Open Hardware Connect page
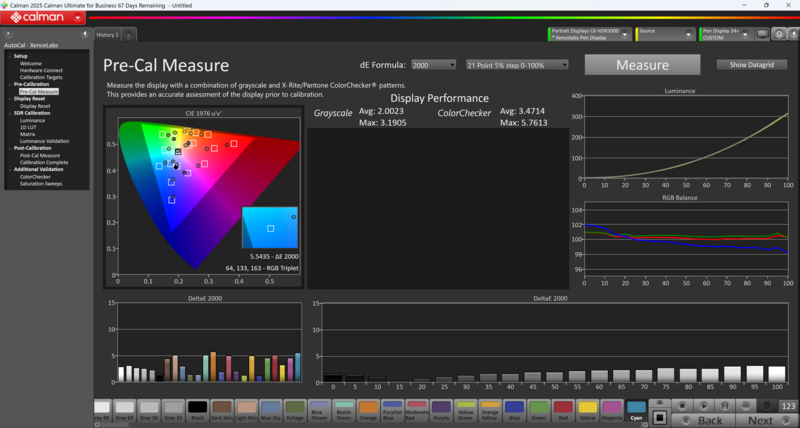 point(41,70)
